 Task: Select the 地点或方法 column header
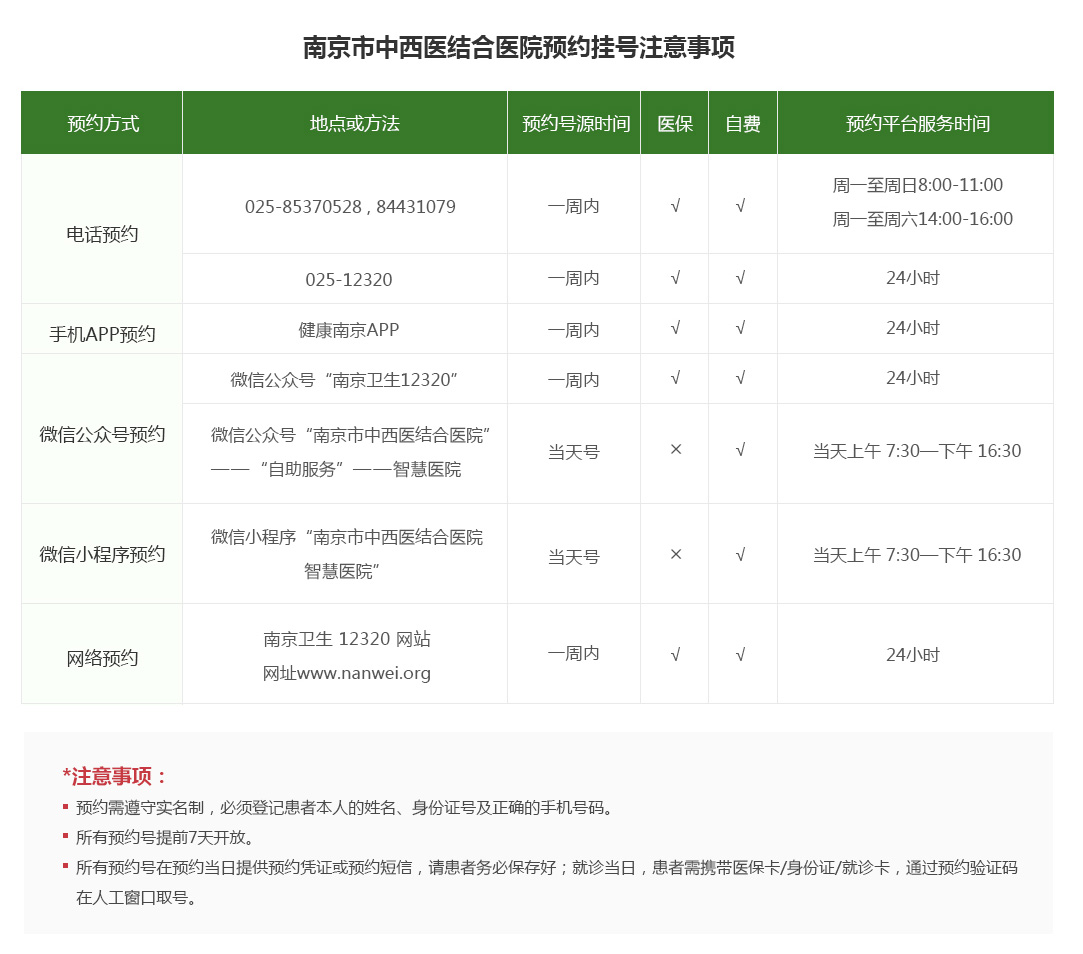tap(344, 123)
